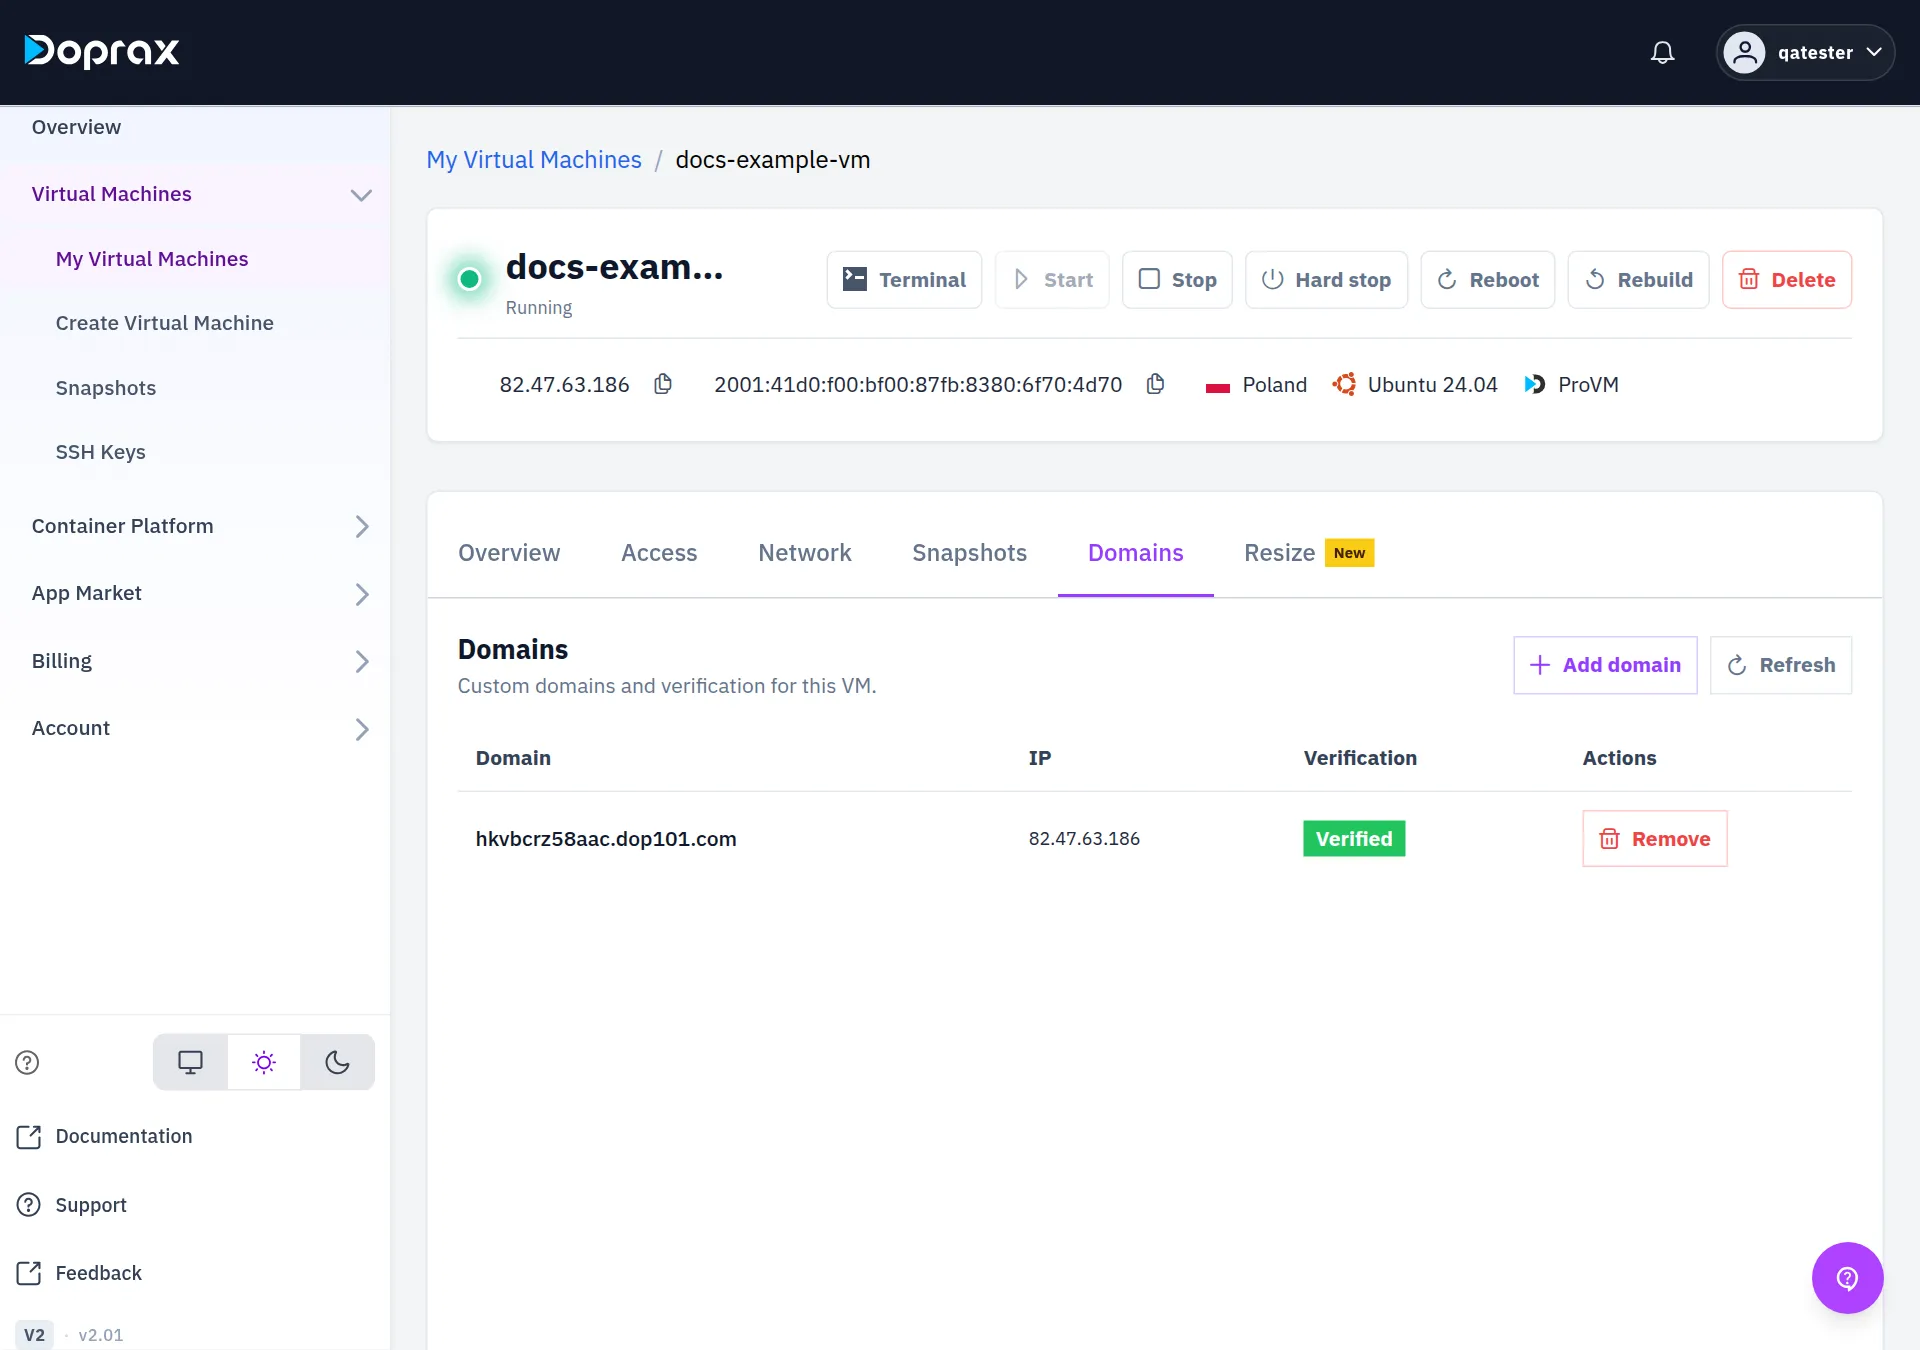The height and width of the screenshot is (1350, 1920).
Task: Reboot the docs-example-vm machine
Action: (x=1487, y=280)
